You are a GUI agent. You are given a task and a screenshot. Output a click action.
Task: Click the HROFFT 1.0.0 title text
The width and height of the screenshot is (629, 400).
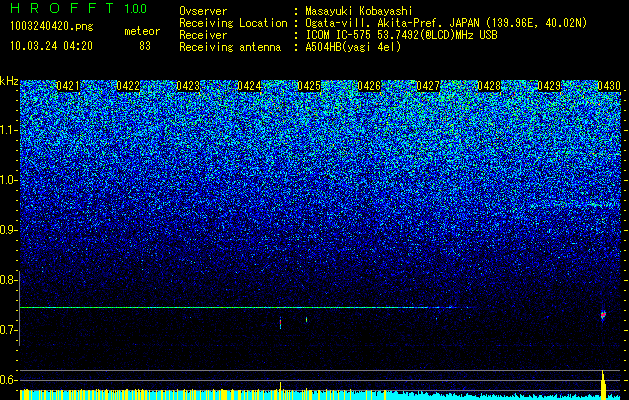[79, 8]
